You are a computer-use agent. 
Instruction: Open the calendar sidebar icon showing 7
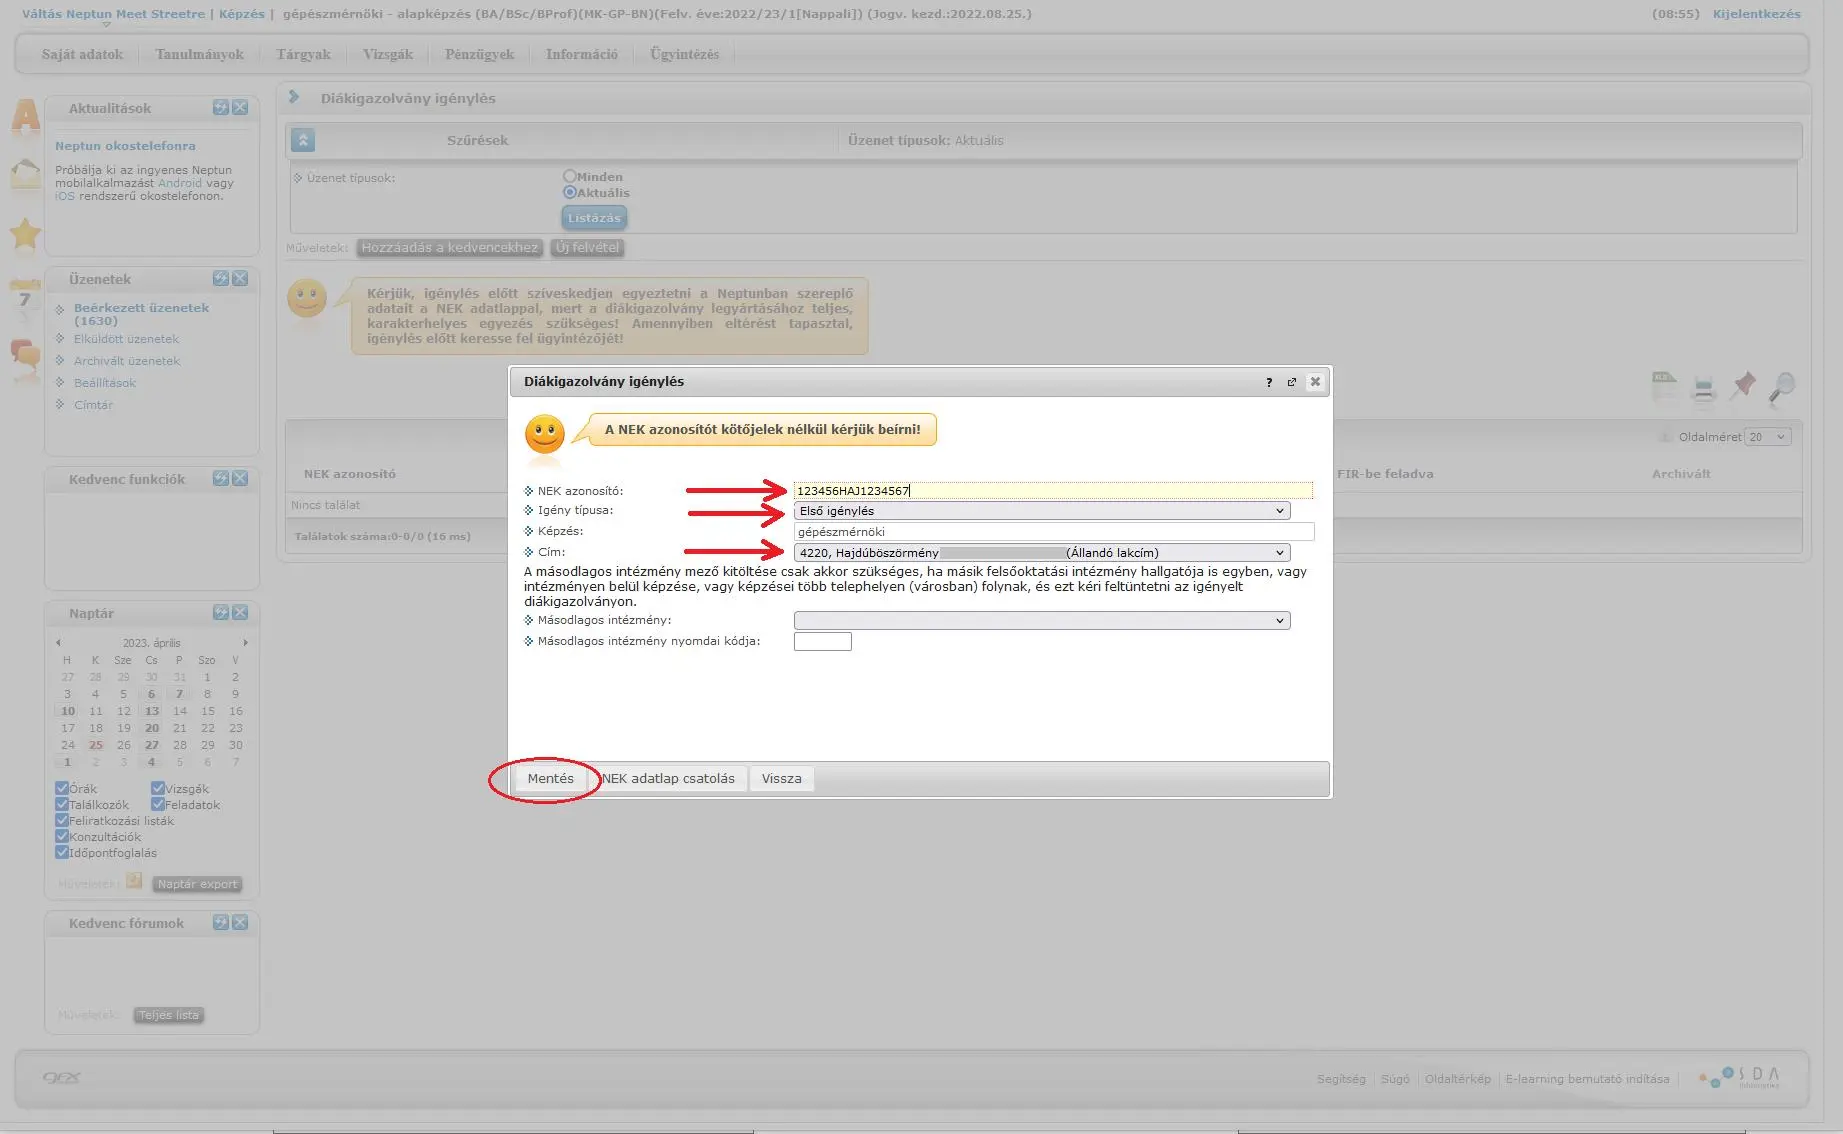[x=25, y=298]
